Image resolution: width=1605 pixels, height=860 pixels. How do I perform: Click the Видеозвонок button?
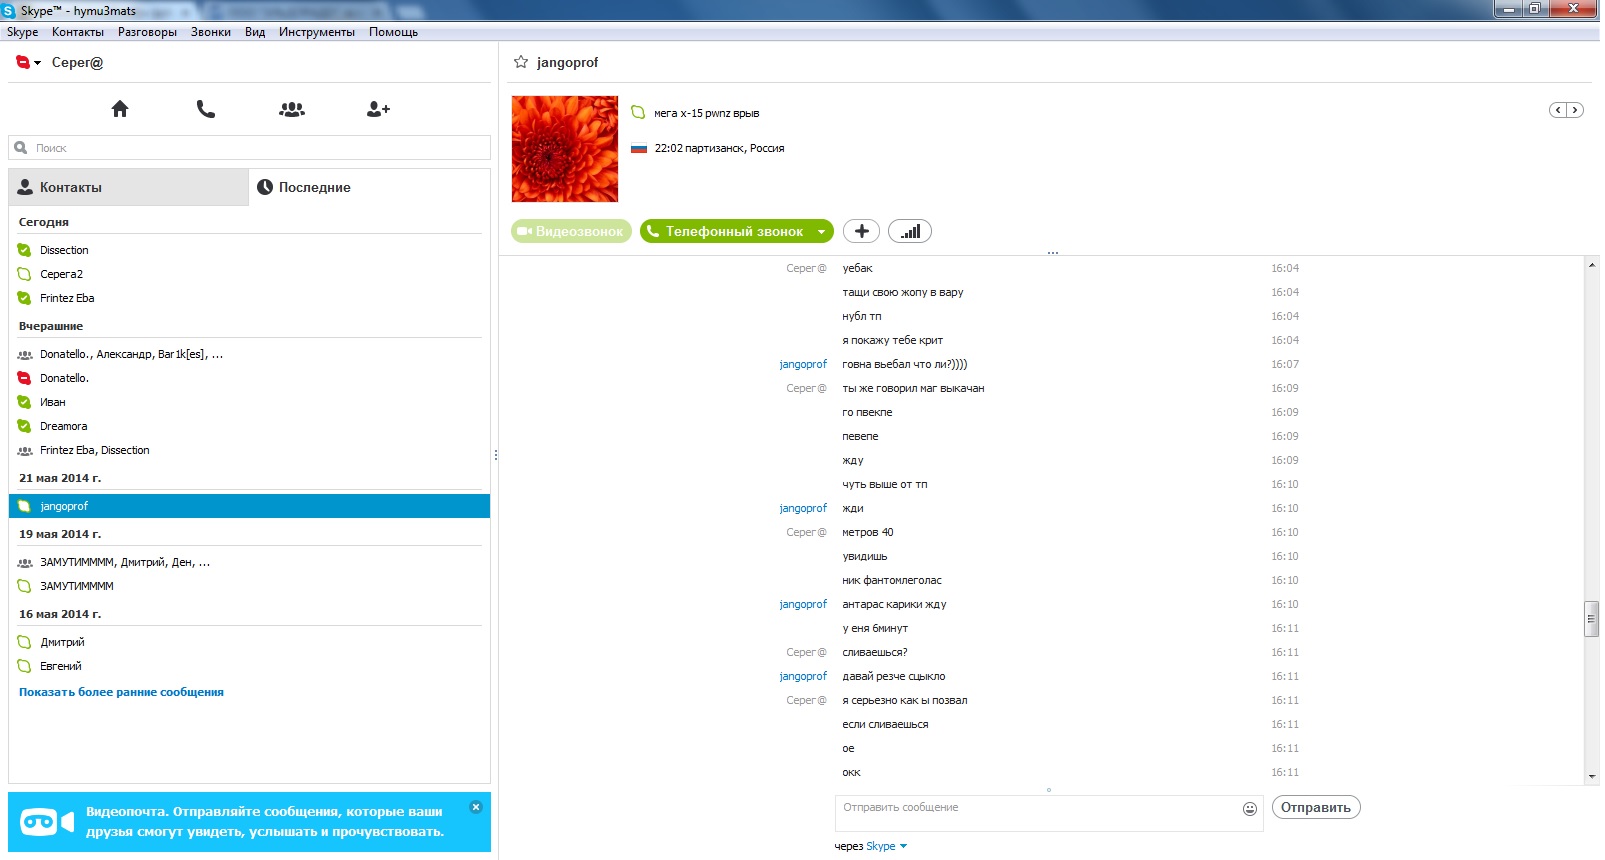point(571,231)
